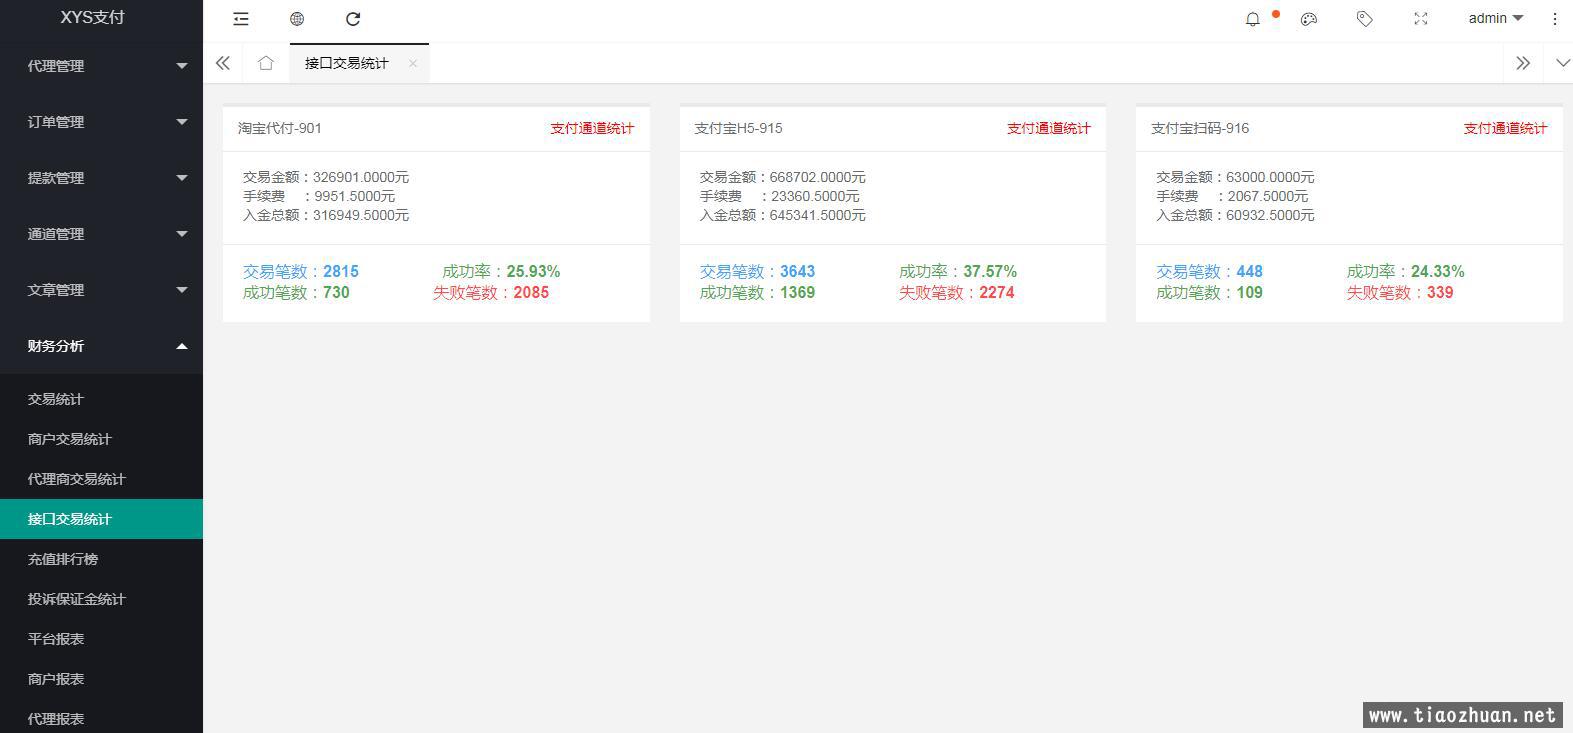Select the 淘宝代付-901 card title
This screenshot has width=1573, height=733.
click(280, 128)
